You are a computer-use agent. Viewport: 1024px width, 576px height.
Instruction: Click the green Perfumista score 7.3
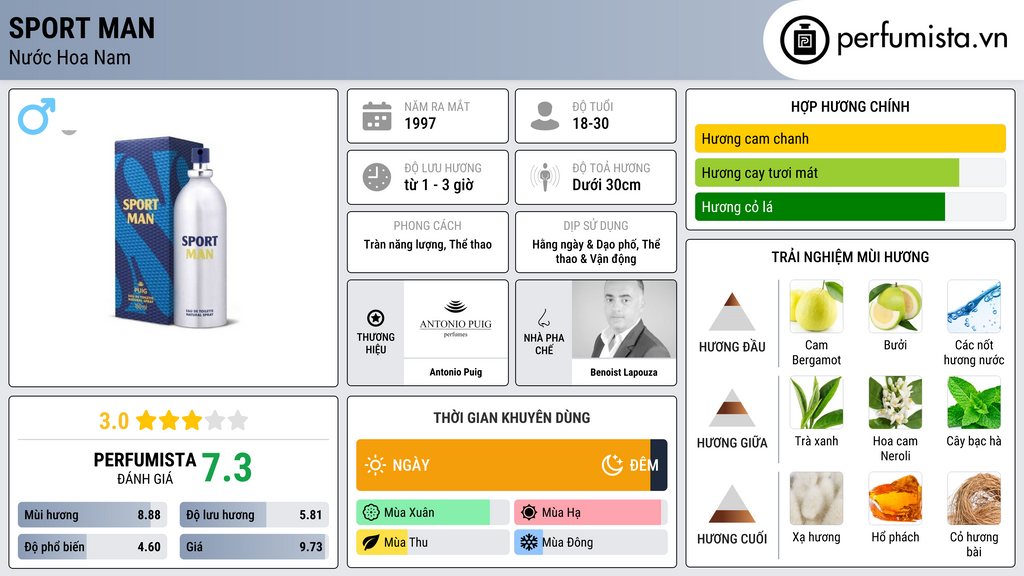[227, 468]
